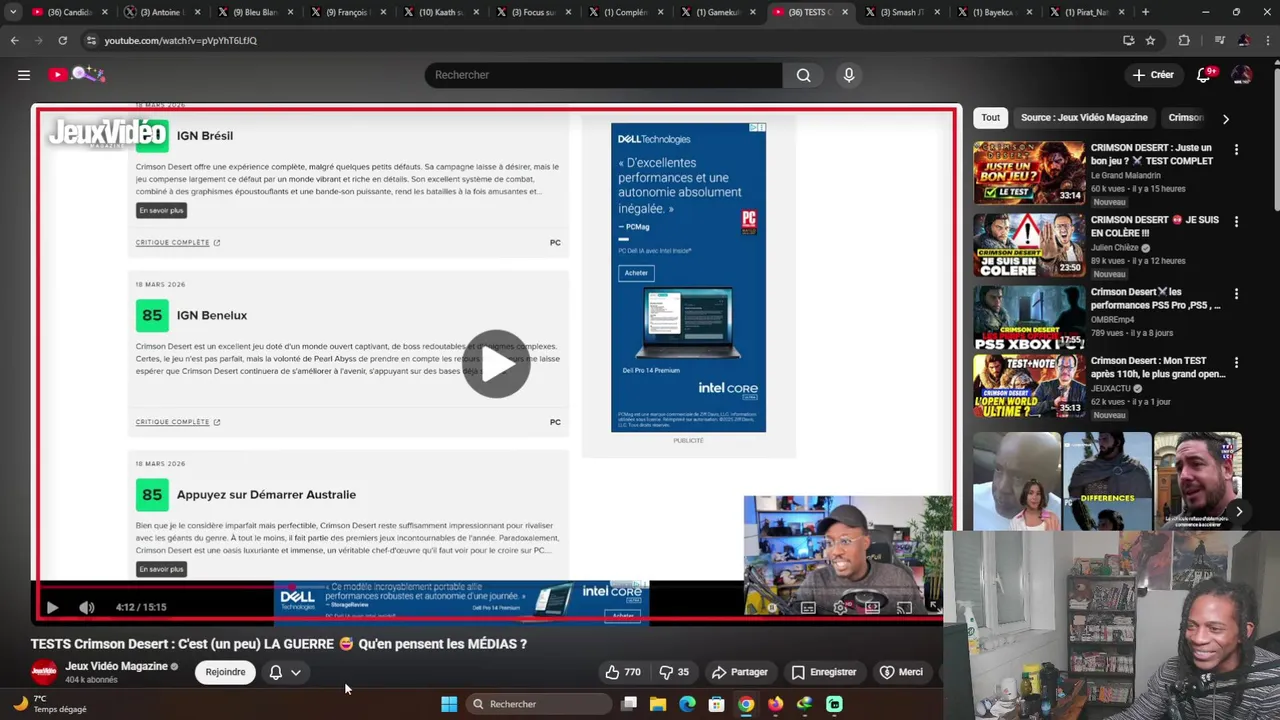Mute the video using the speaker icon
Image resolution: width=1280 pixels, height=720 pixels.
[87, 607]
